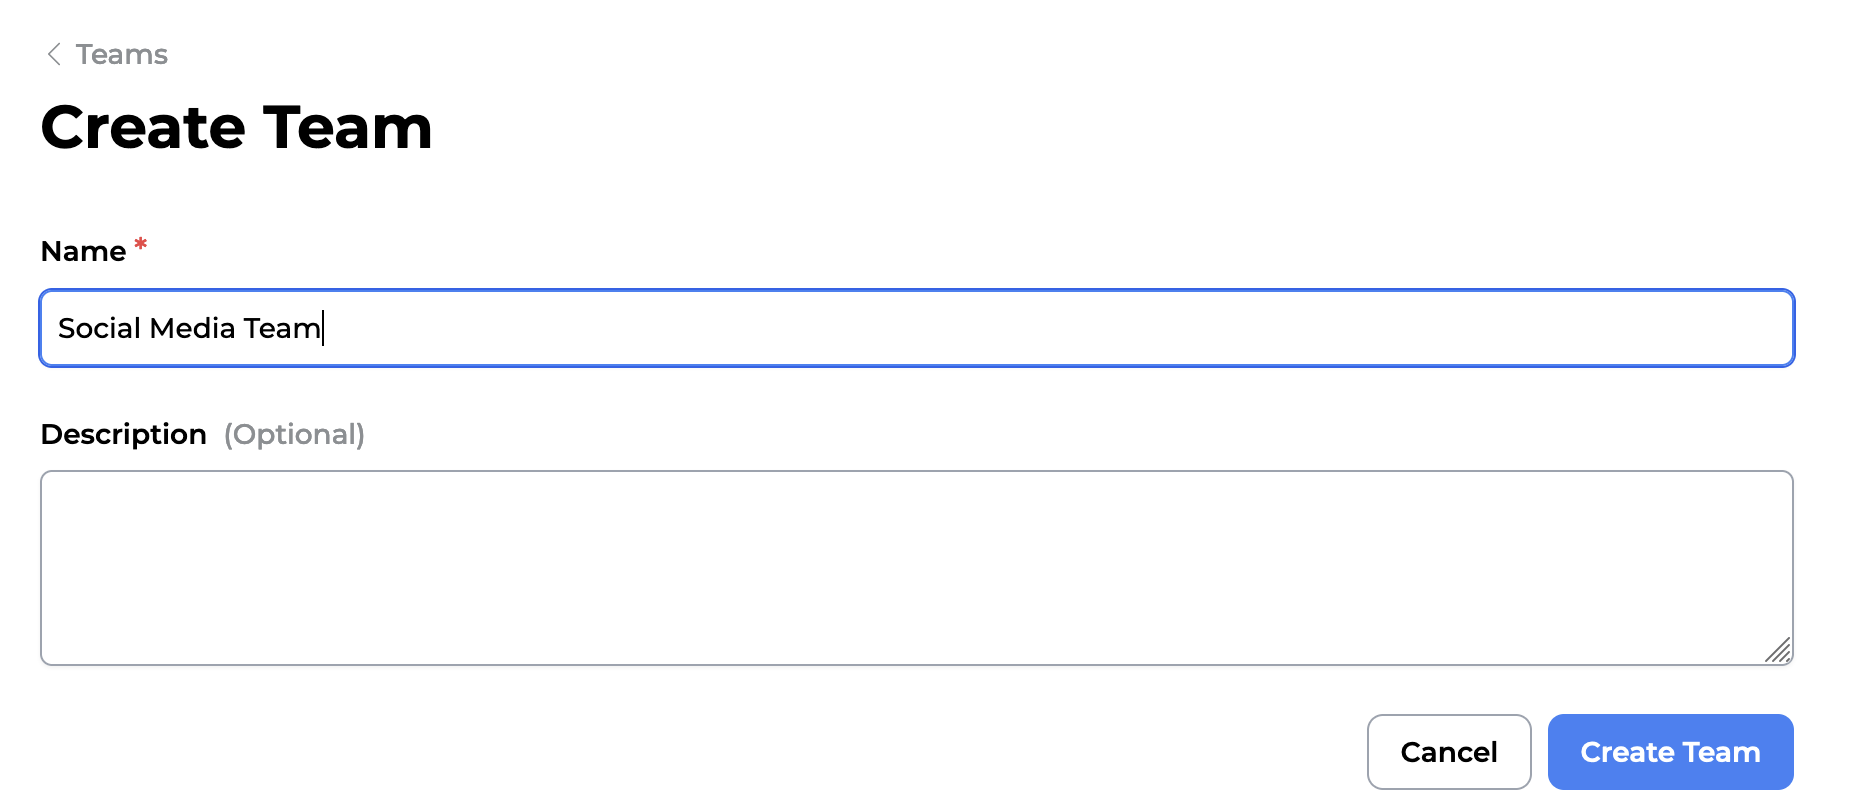This screenshot has width=1852, height=812.
Task: Click the word Create in the heading
Action: pyautogui.click(x=143, y=128)
